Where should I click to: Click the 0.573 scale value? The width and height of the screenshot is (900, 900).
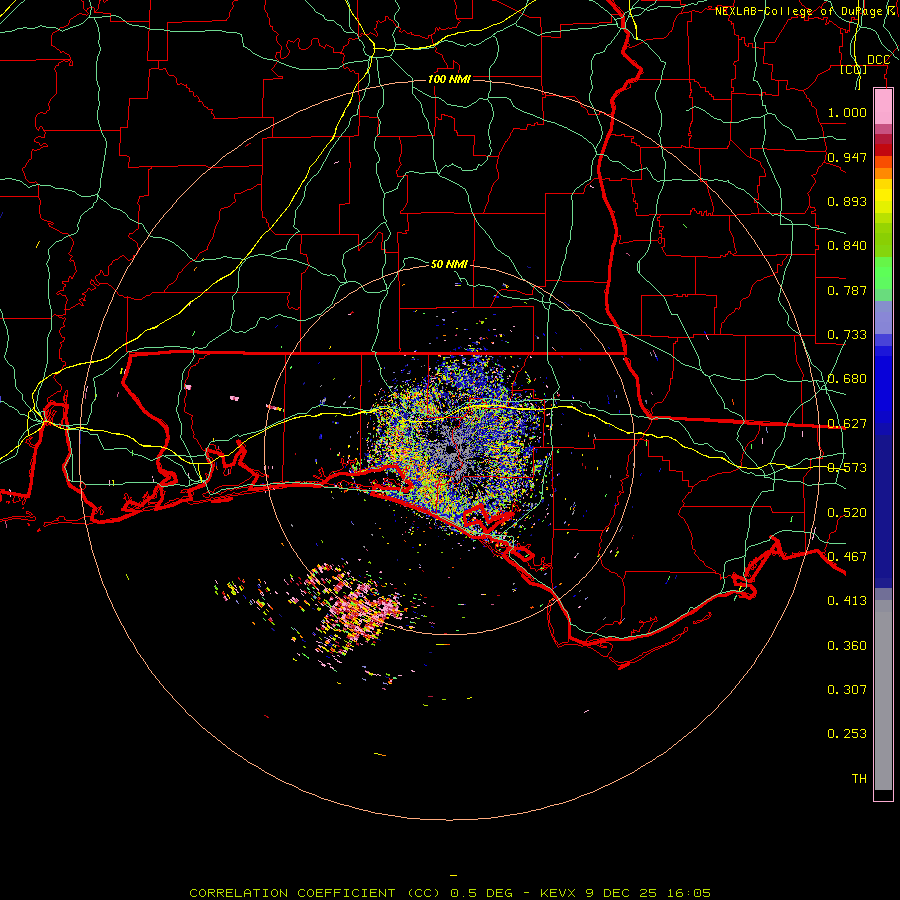point(847,468)
